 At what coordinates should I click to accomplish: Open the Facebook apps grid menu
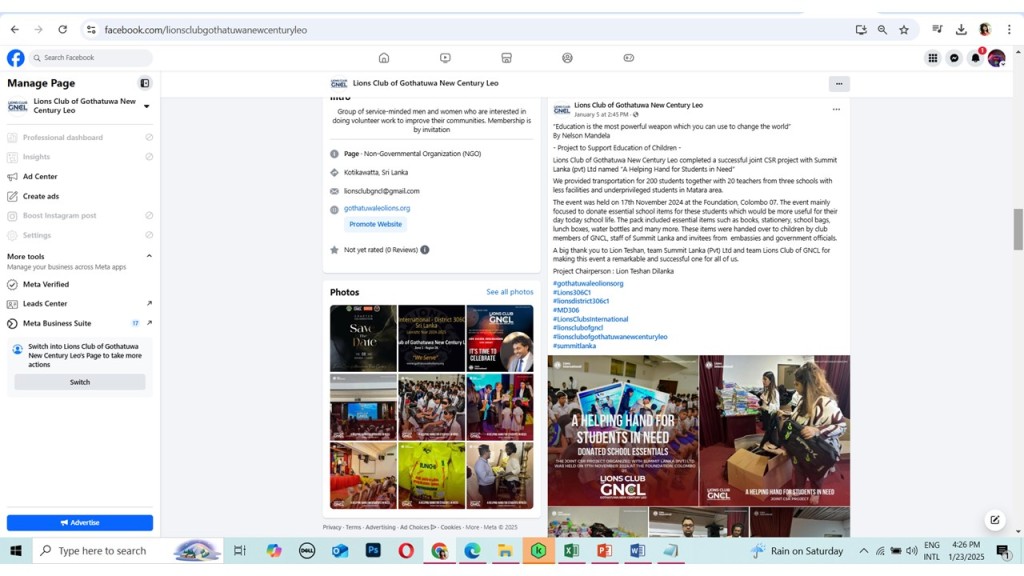click(933, 58)
